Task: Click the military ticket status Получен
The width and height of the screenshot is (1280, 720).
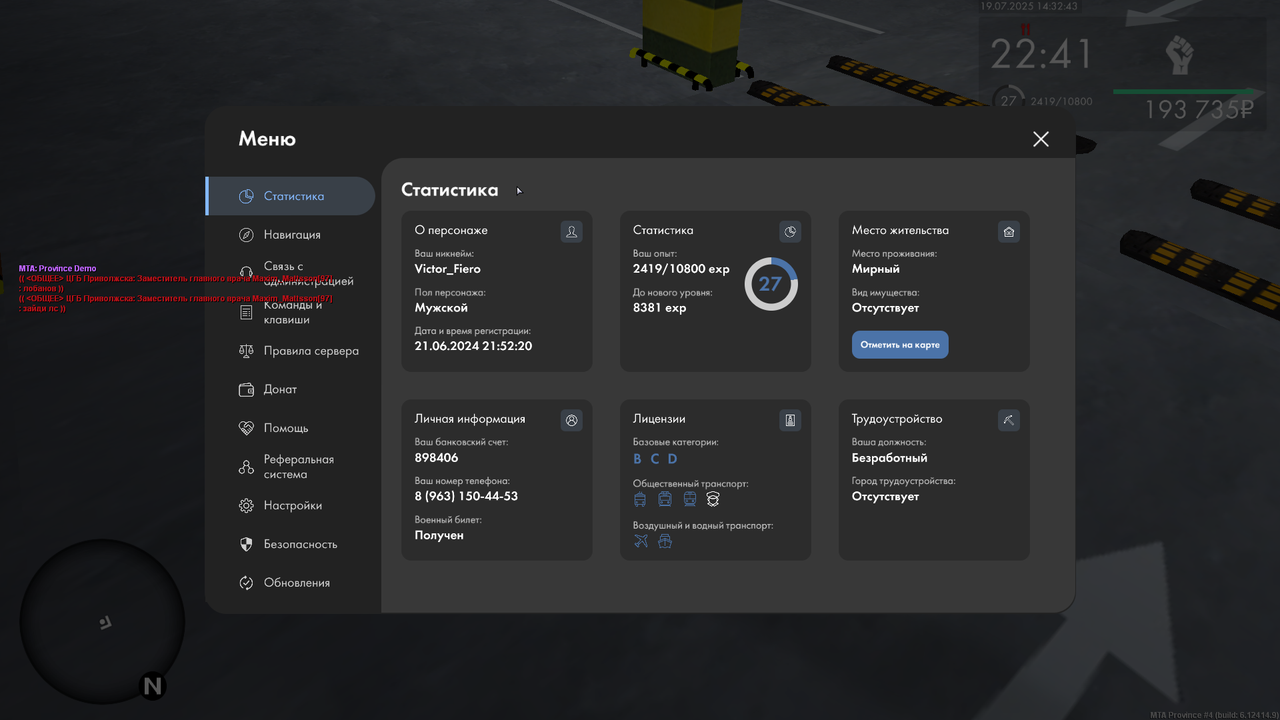Action: coord(439,535)
